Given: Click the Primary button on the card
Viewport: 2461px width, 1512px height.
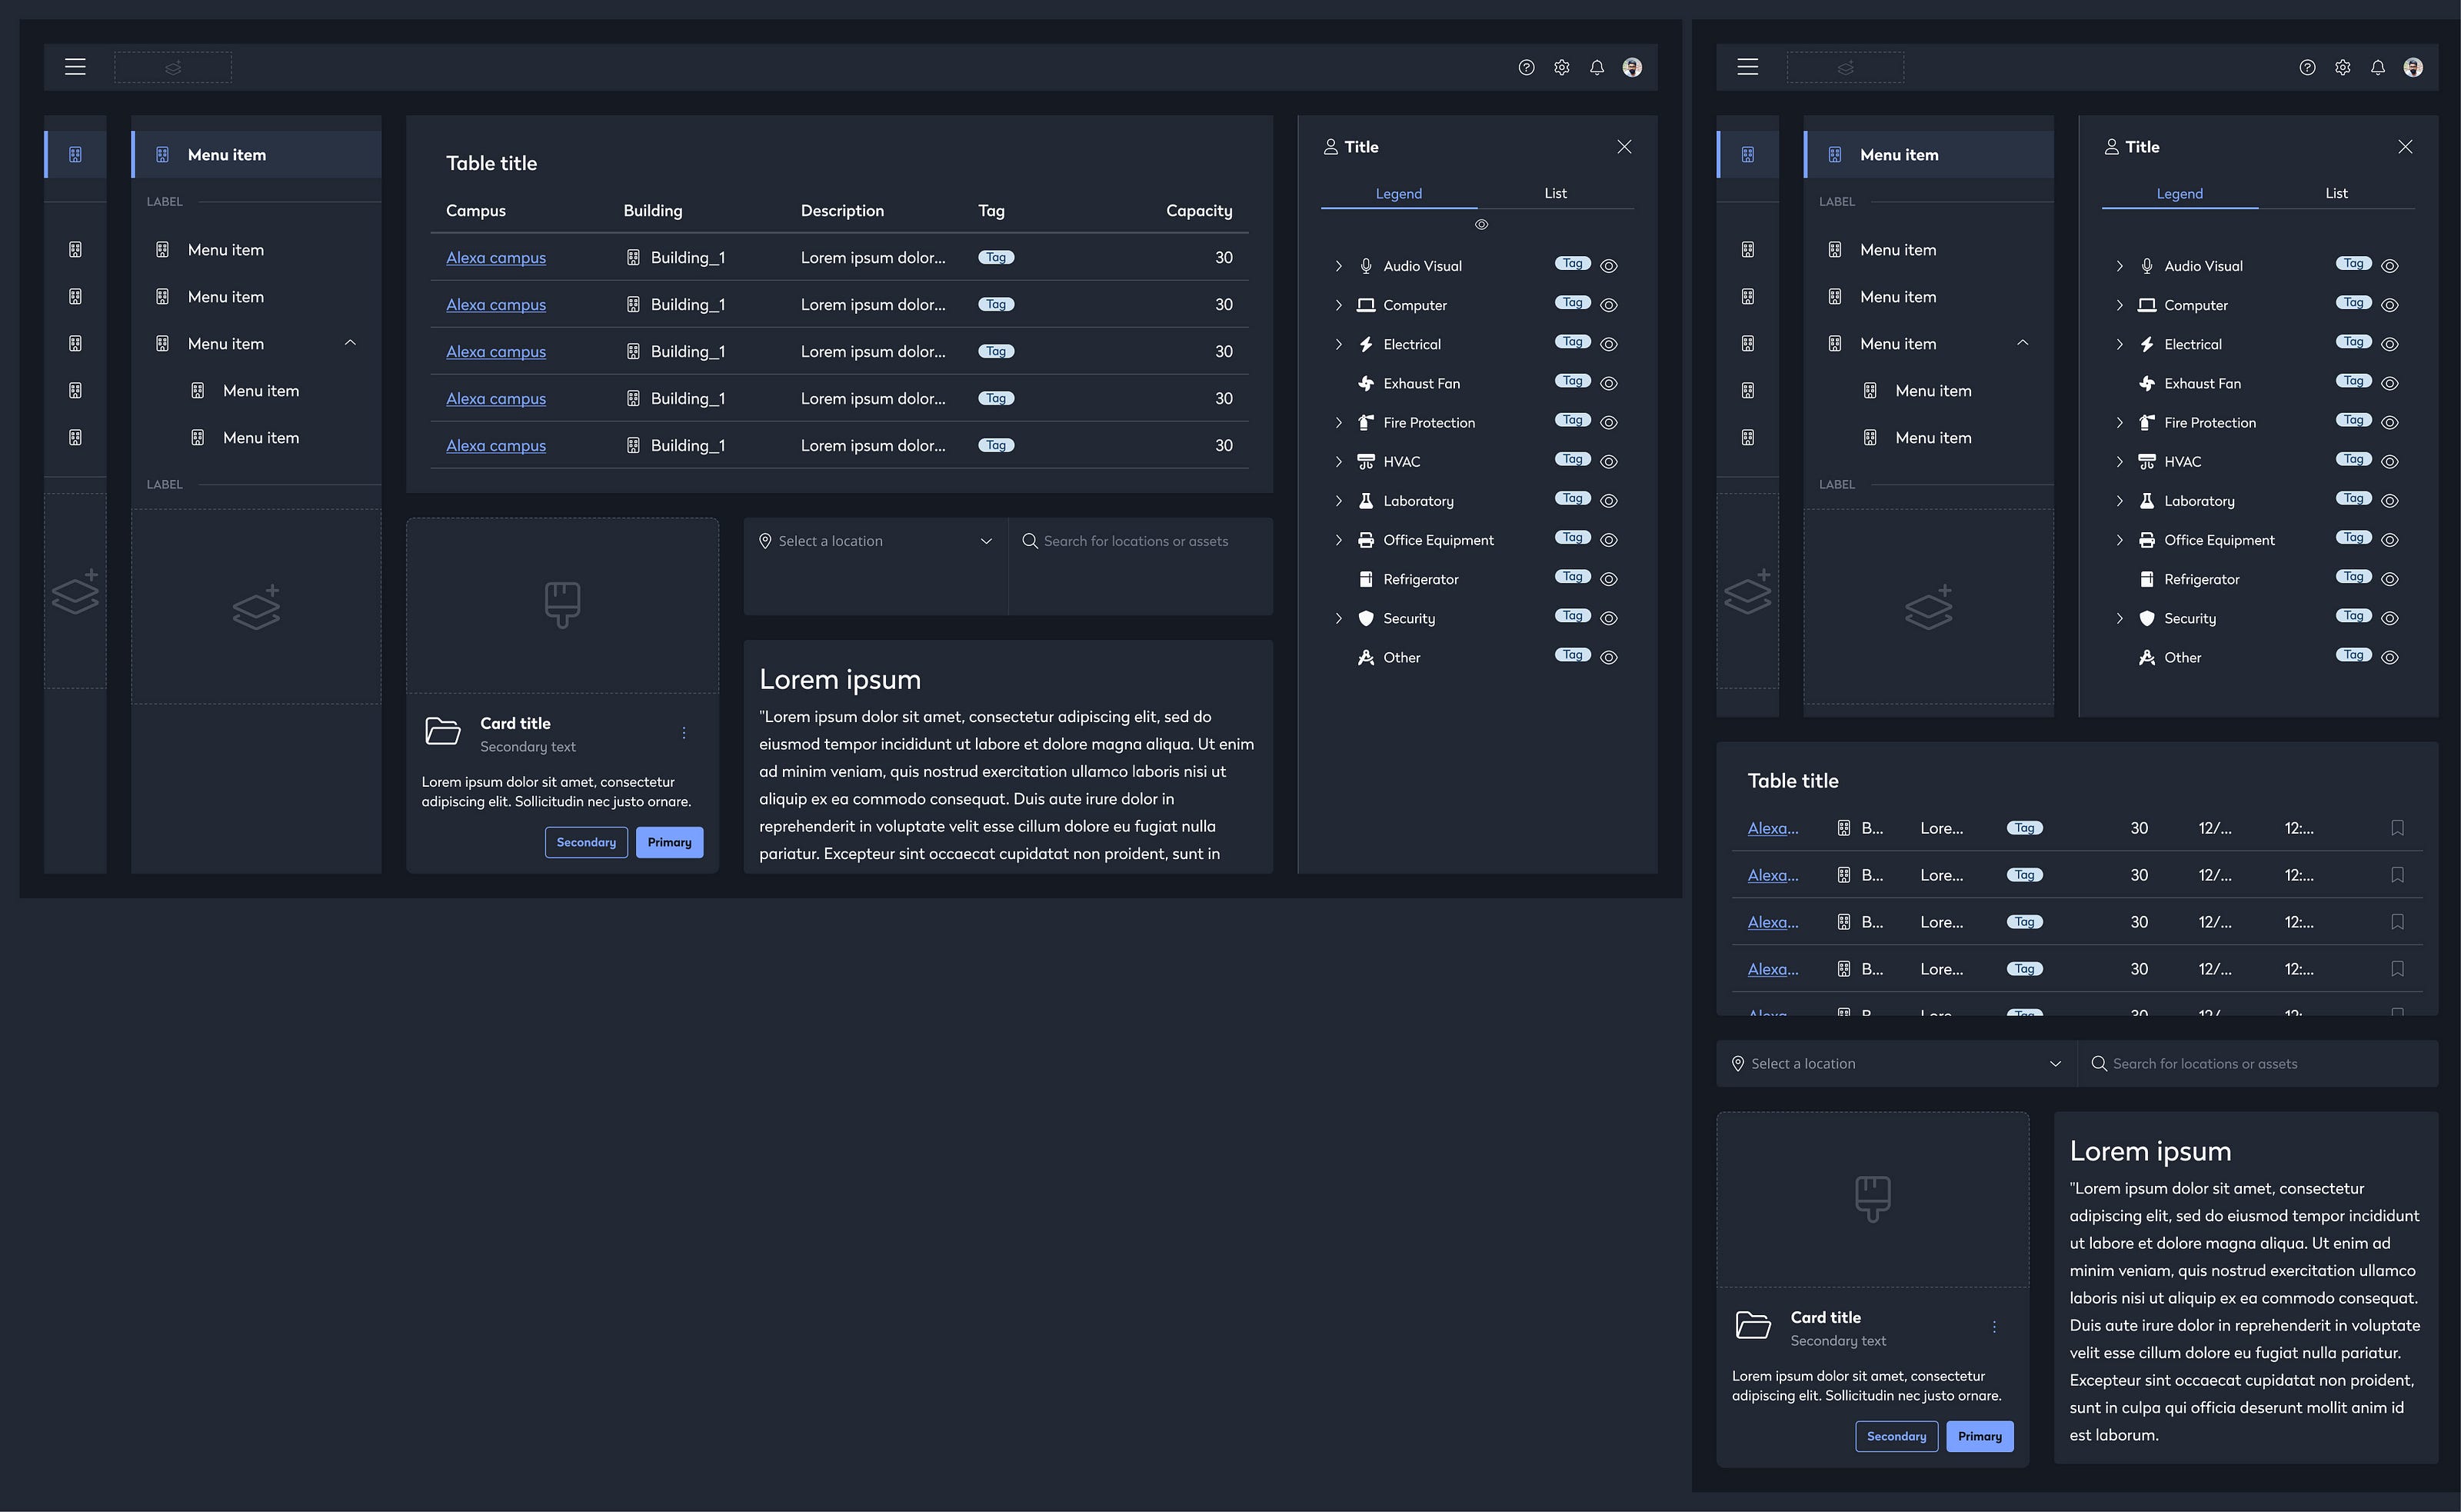Looking at the screenshot, I should [x=669, y=841].
